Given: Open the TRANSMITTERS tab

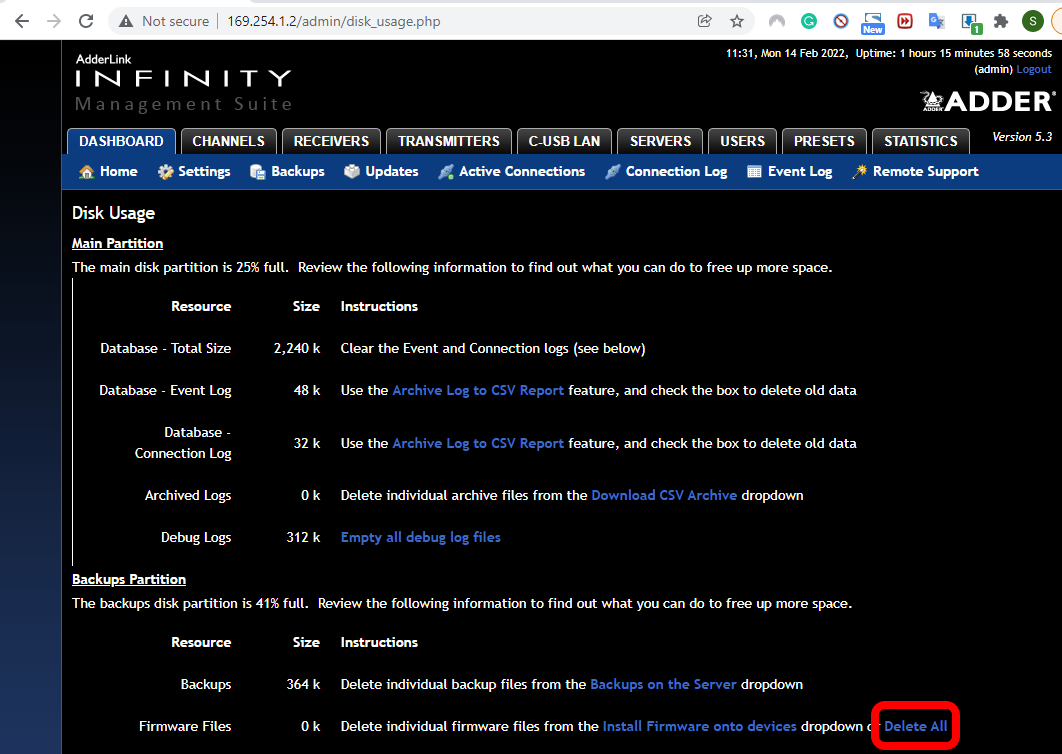Looking at the screenshot, I should (x=448, y=142).
